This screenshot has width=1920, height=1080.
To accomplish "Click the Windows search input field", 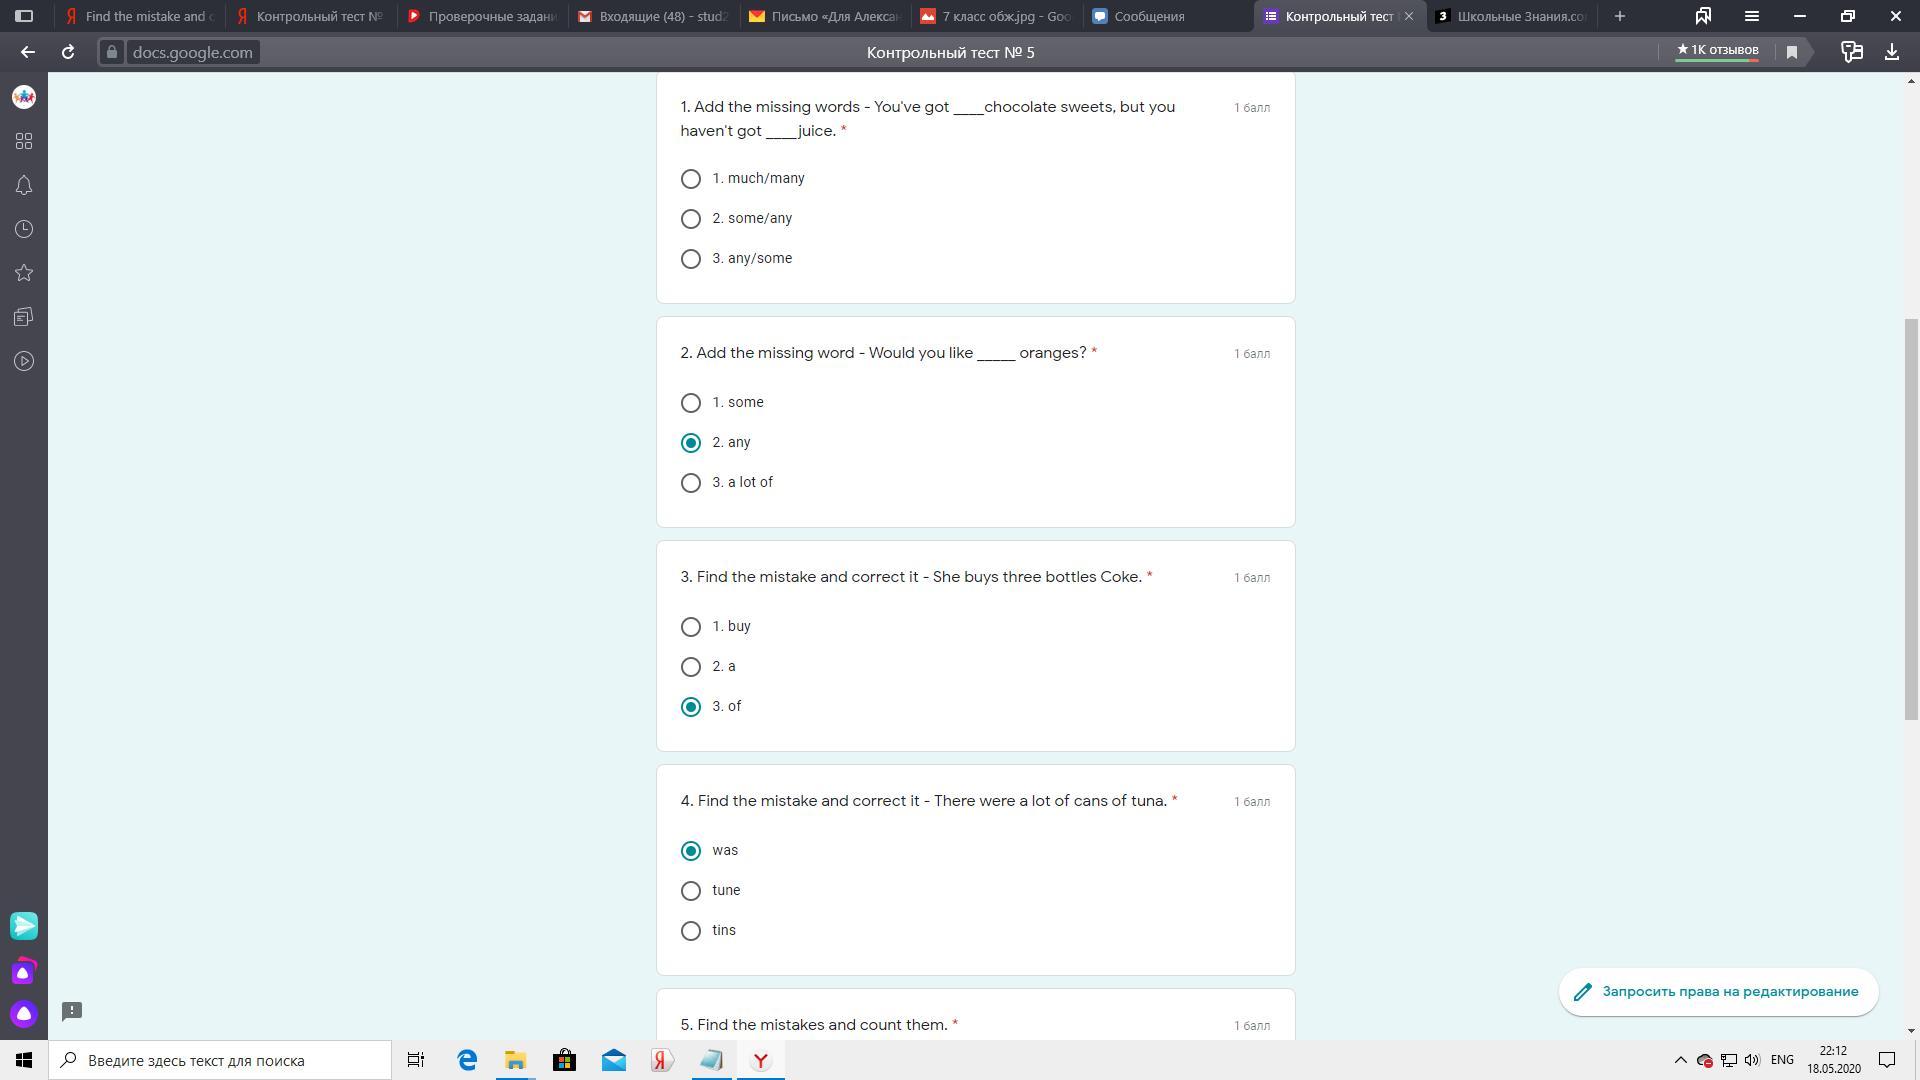I will tap(220, 1060).
